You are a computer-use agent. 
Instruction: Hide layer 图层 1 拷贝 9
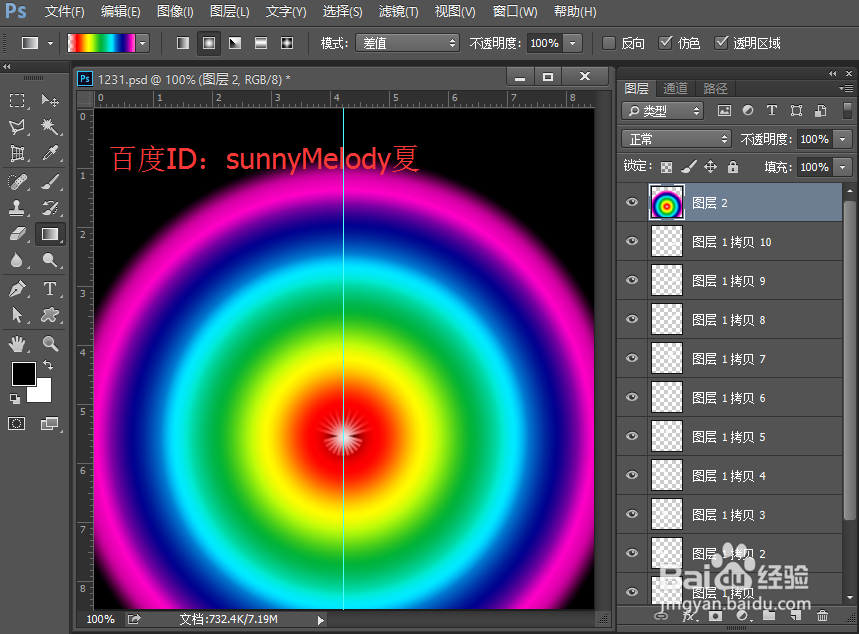click(x=632, y=280)
